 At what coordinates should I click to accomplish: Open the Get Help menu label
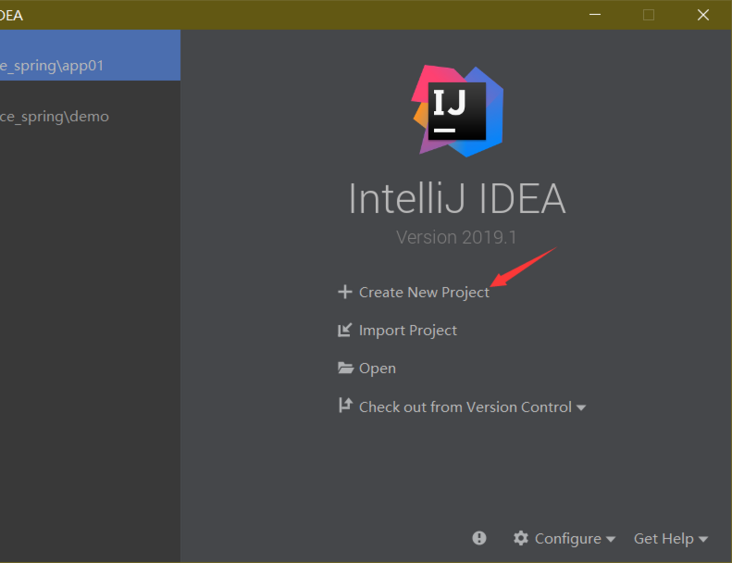663,538
